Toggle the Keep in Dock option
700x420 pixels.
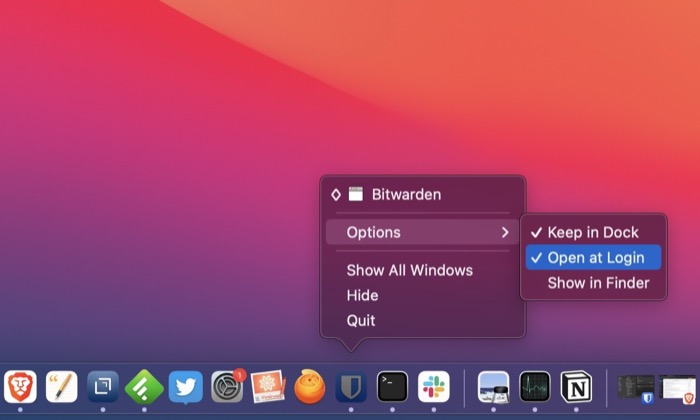(x=592, y=232)
